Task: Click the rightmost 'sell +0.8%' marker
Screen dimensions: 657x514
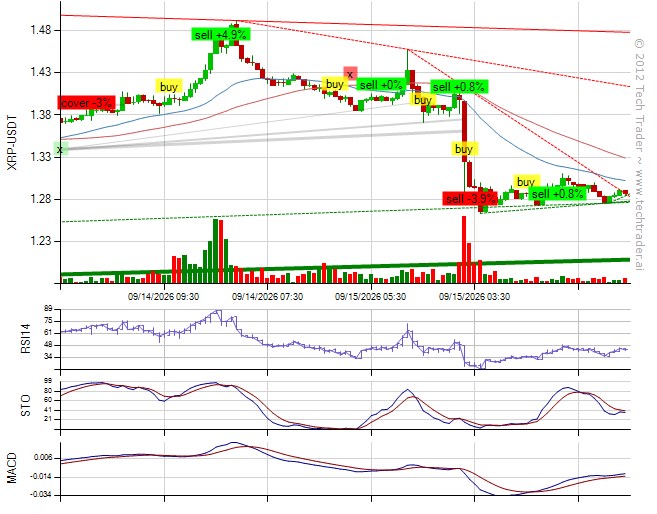Action: (x=558, y=194)
